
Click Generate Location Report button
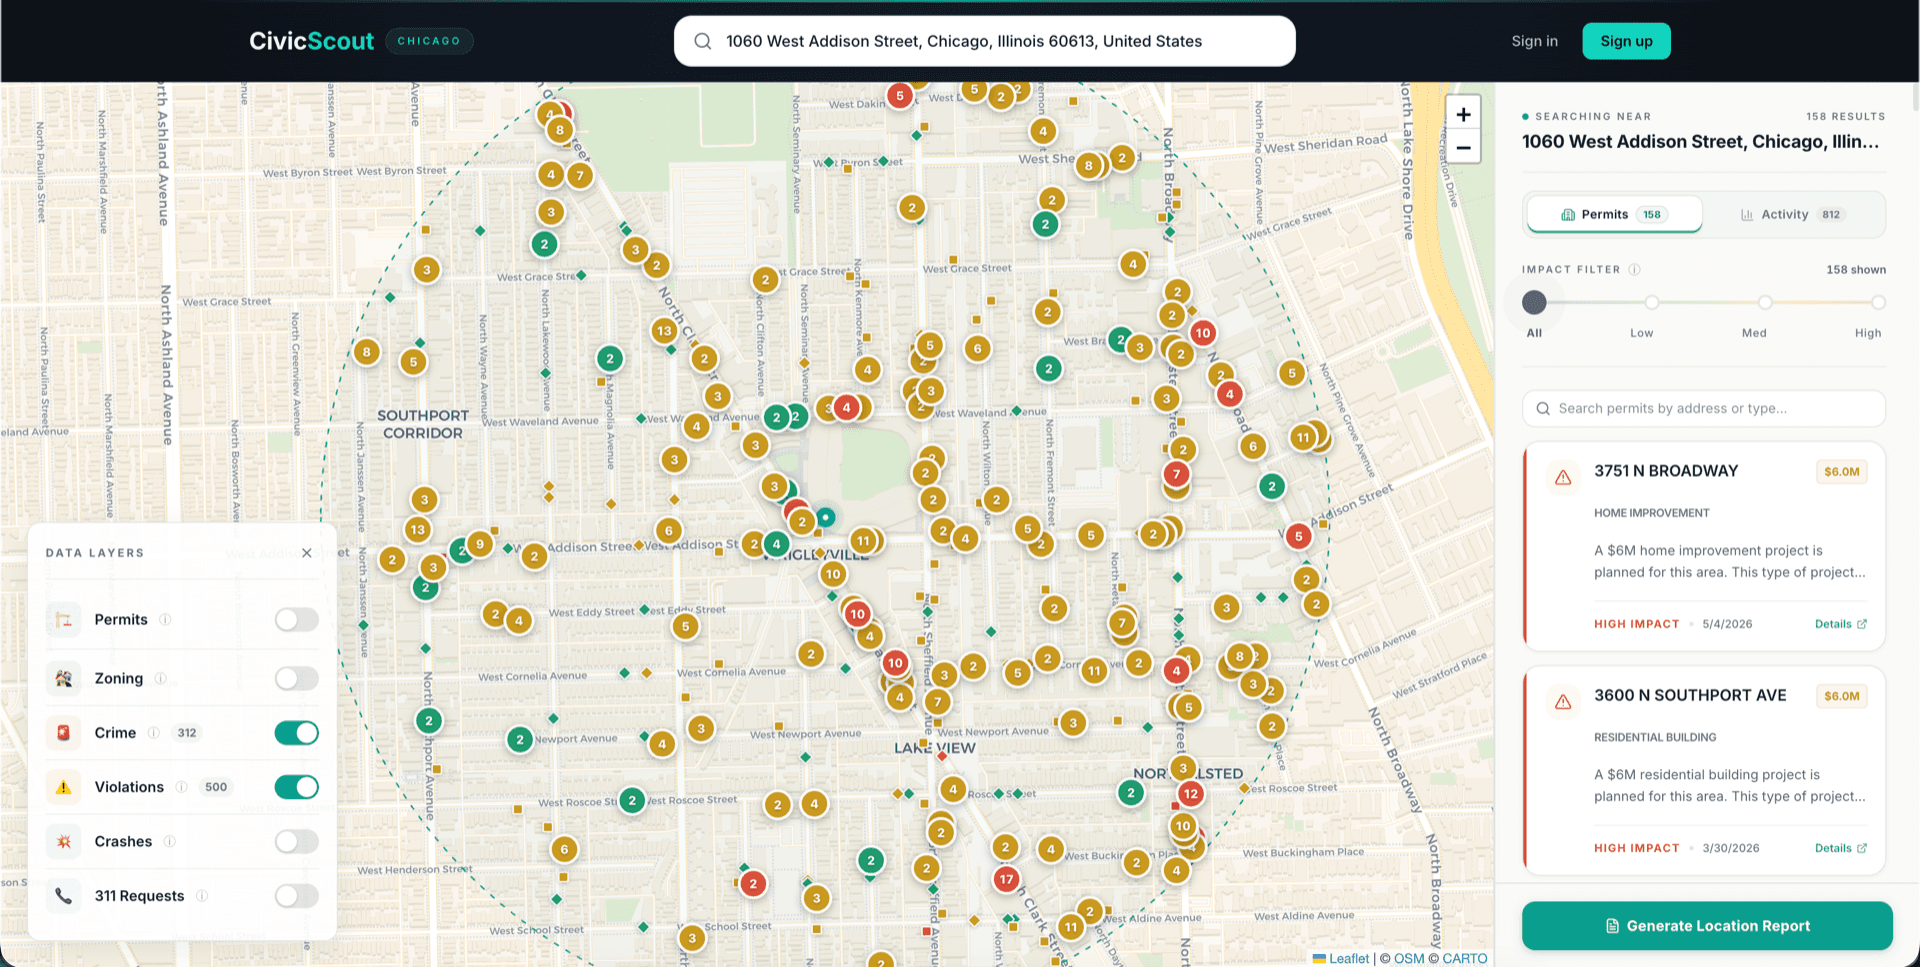click(x=1706, y=926)
